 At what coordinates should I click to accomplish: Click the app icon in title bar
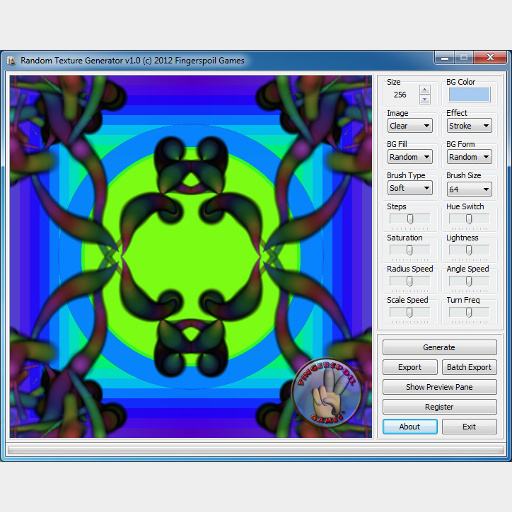pos(11,61)
